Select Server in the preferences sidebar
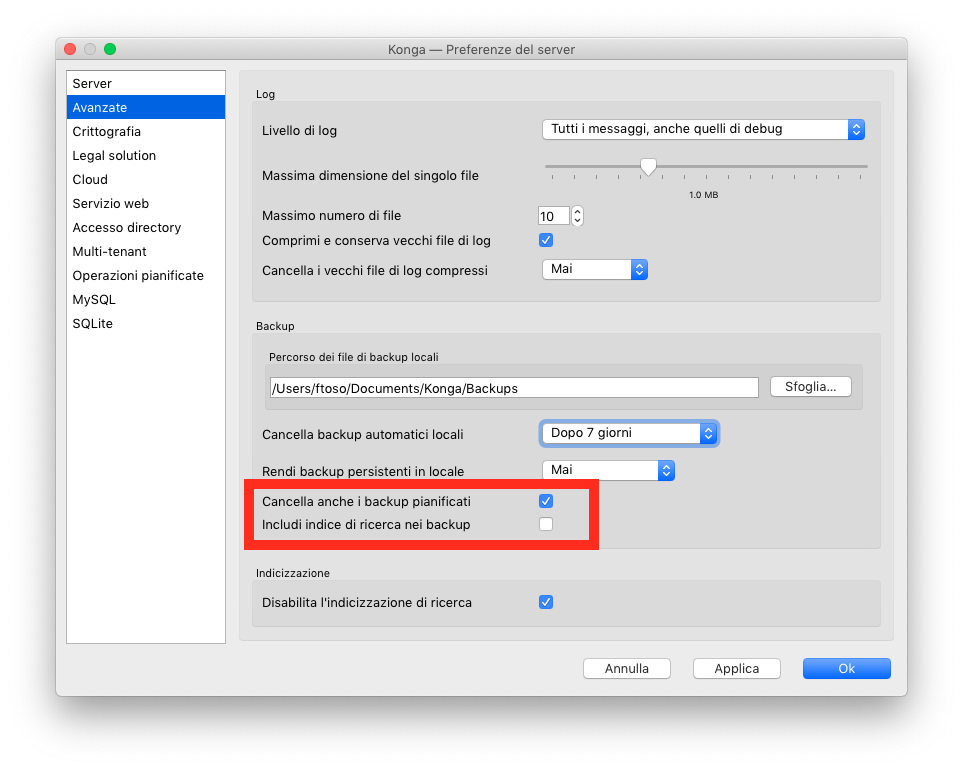This screenshot has height=770, width=963. coord(92,83)
